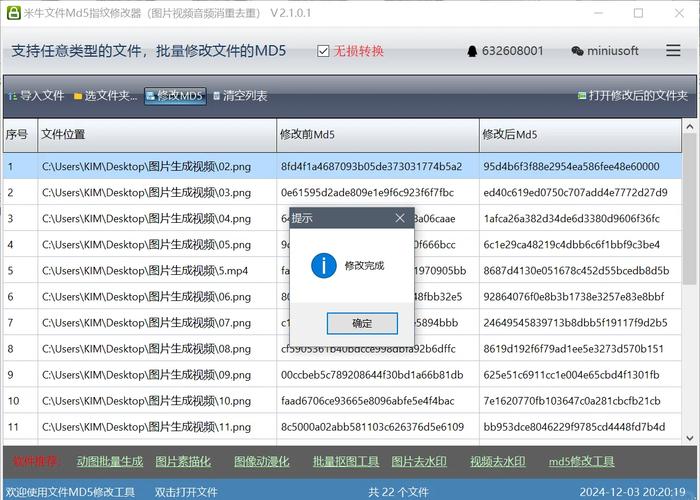Click hash 1afca26a382d34de6d3380d9606f36fc
The image size is (700, 500).
tap(571, 218)
